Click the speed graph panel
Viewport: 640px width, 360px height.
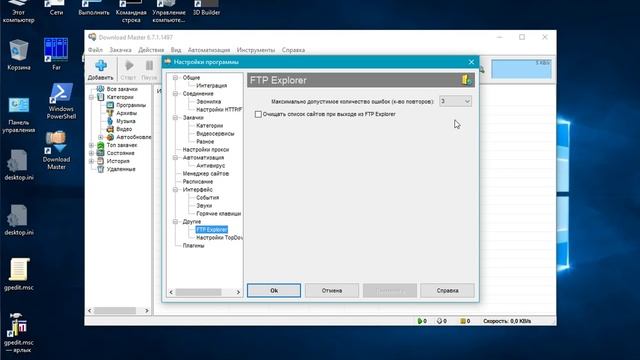pos(521,69)
